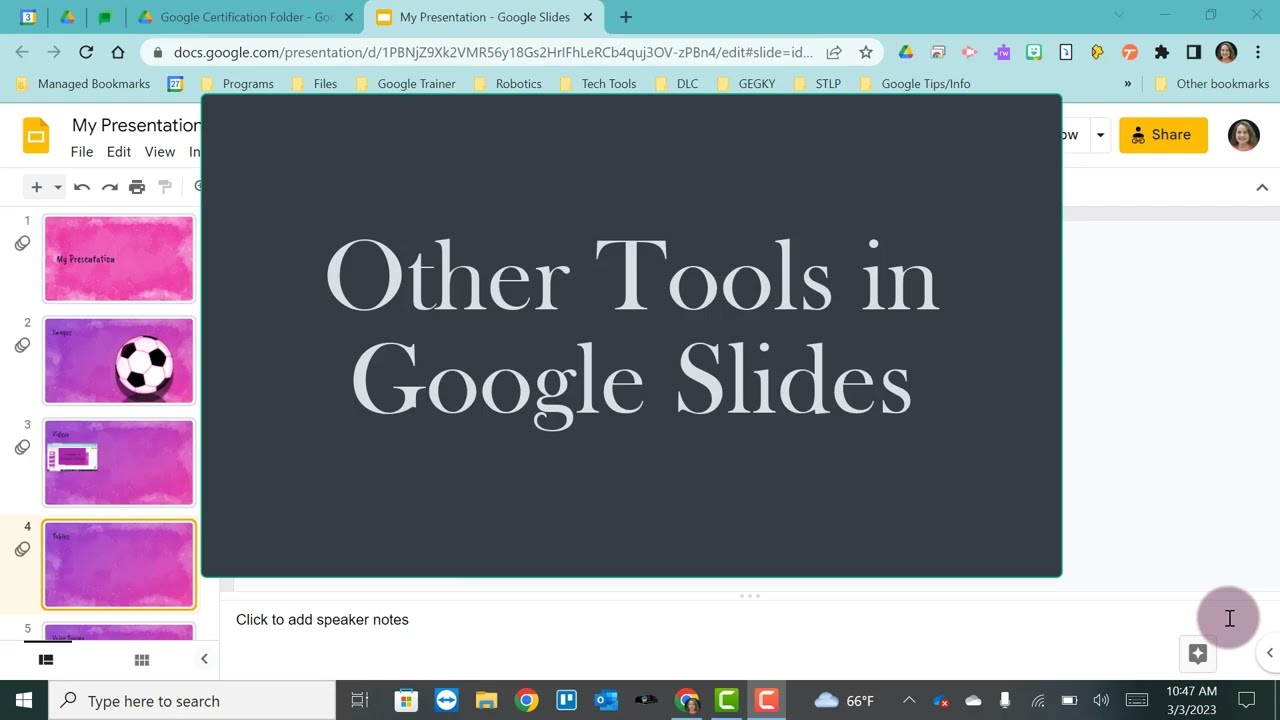Share this page from address bar icon
1280x720 pixels.
[x=834, y=52]
